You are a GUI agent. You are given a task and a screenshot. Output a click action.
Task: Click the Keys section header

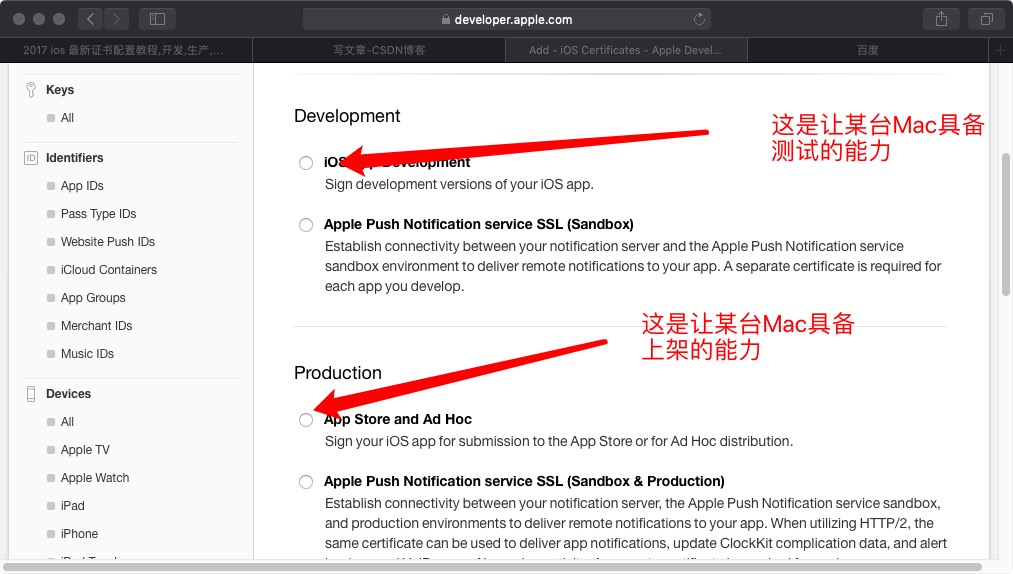click(x=60, y=89)
